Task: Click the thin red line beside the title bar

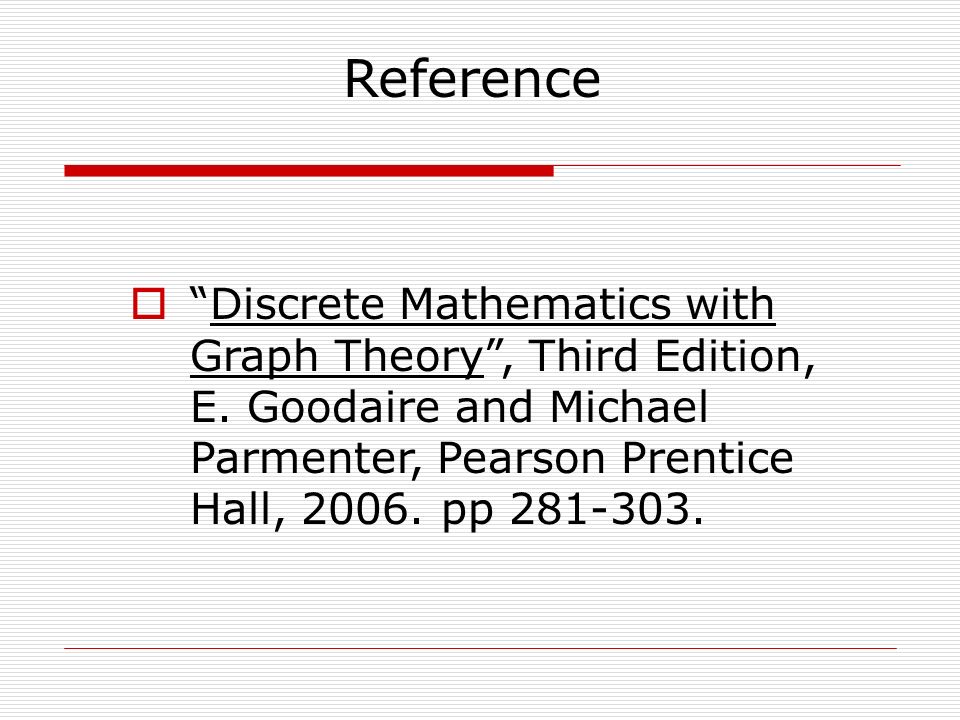Action: [x=727, y=165]
